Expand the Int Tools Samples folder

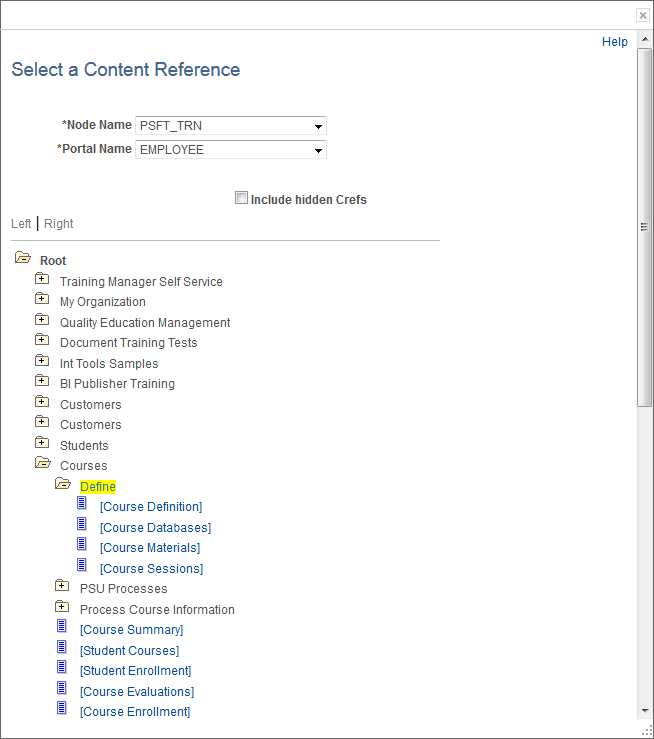pyautogui.click(x=42, y=361)
